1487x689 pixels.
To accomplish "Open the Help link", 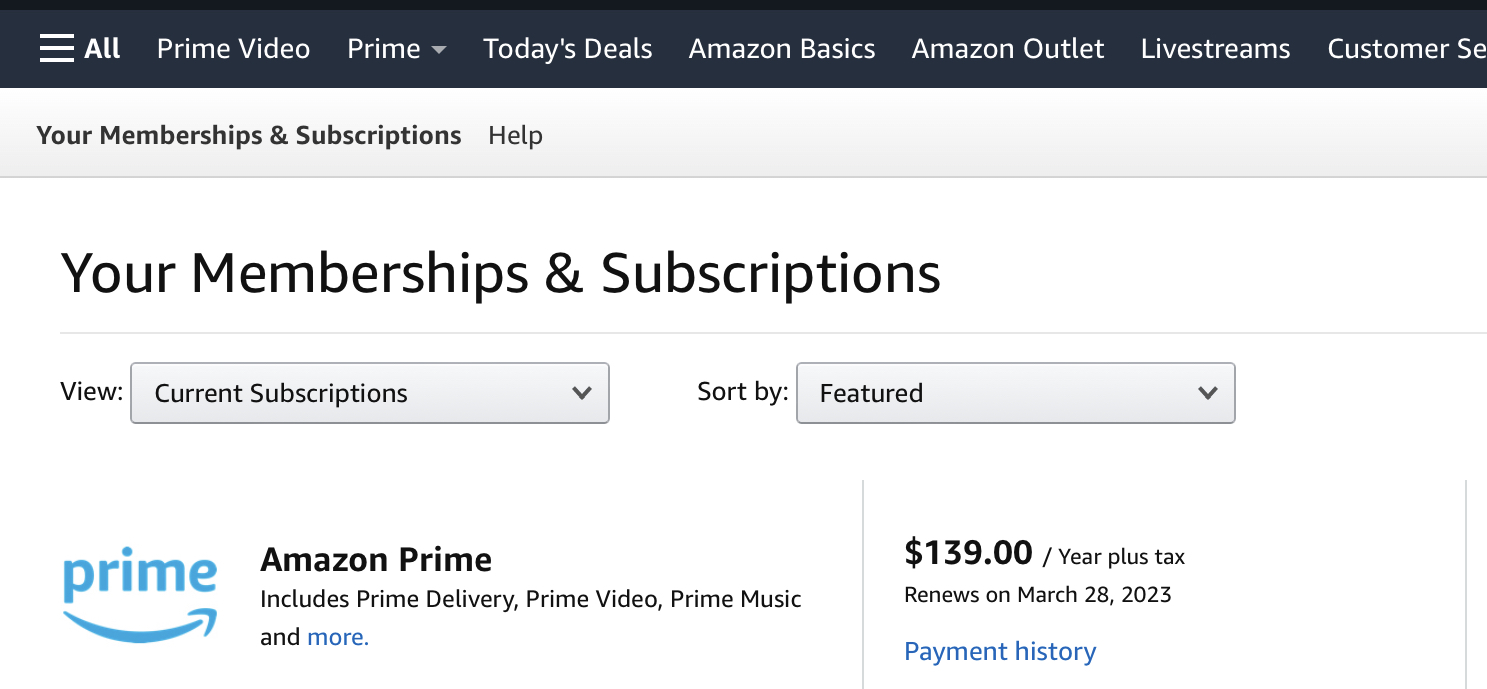I will [x=515, y=134].
